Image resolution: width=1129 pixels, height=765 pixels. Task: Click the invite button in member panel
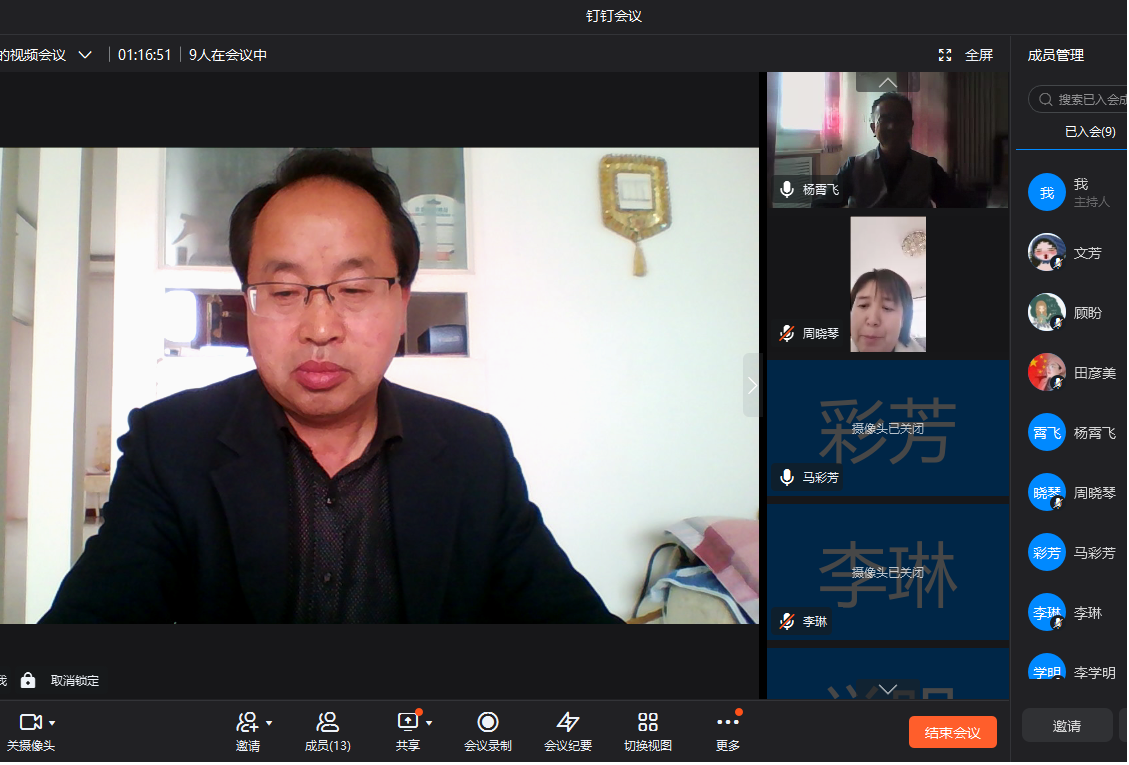[x=1066, y=725]
